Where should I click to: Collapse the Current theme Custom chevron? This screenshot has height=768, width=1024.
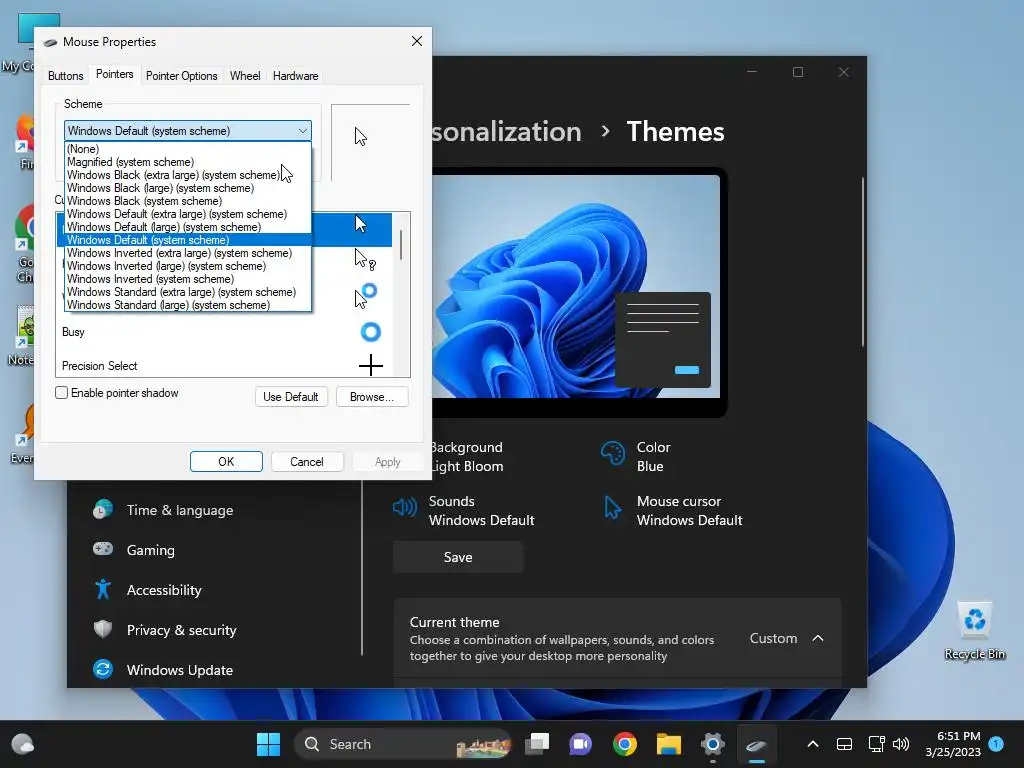818,638
